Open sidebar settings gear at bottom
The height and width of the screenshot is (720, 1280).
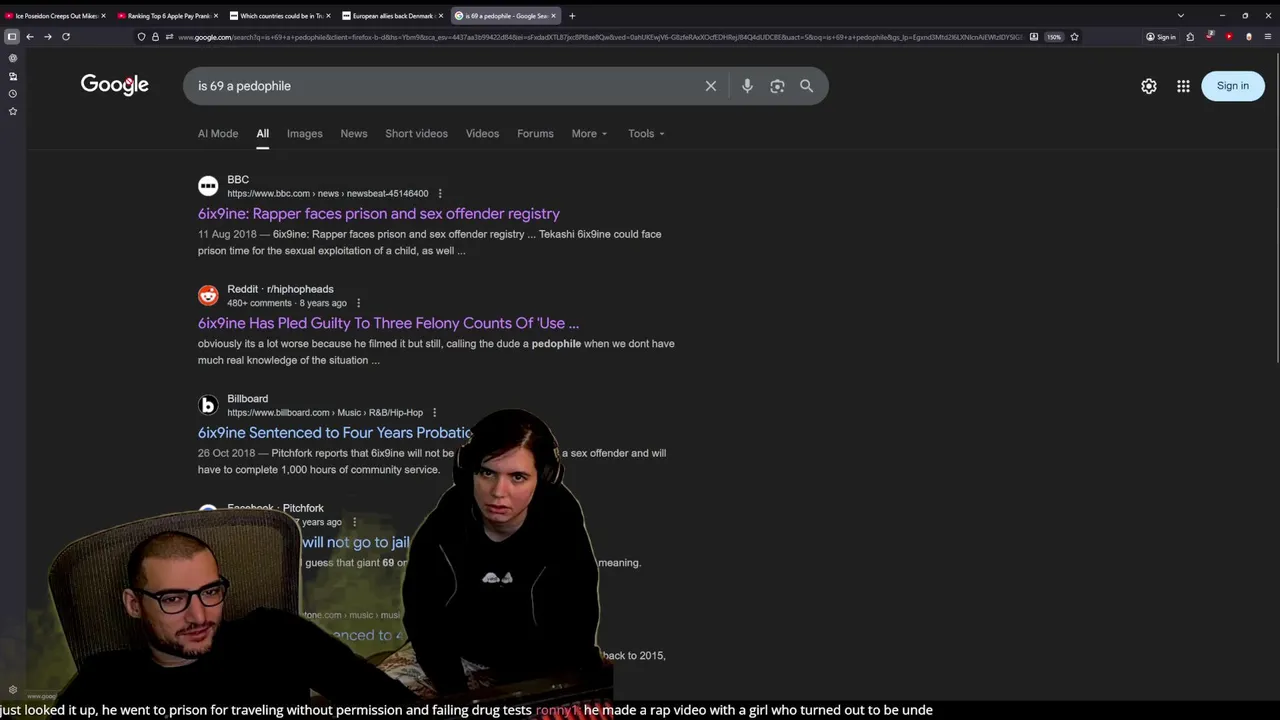pyautogui.click(x=13, y=690)
